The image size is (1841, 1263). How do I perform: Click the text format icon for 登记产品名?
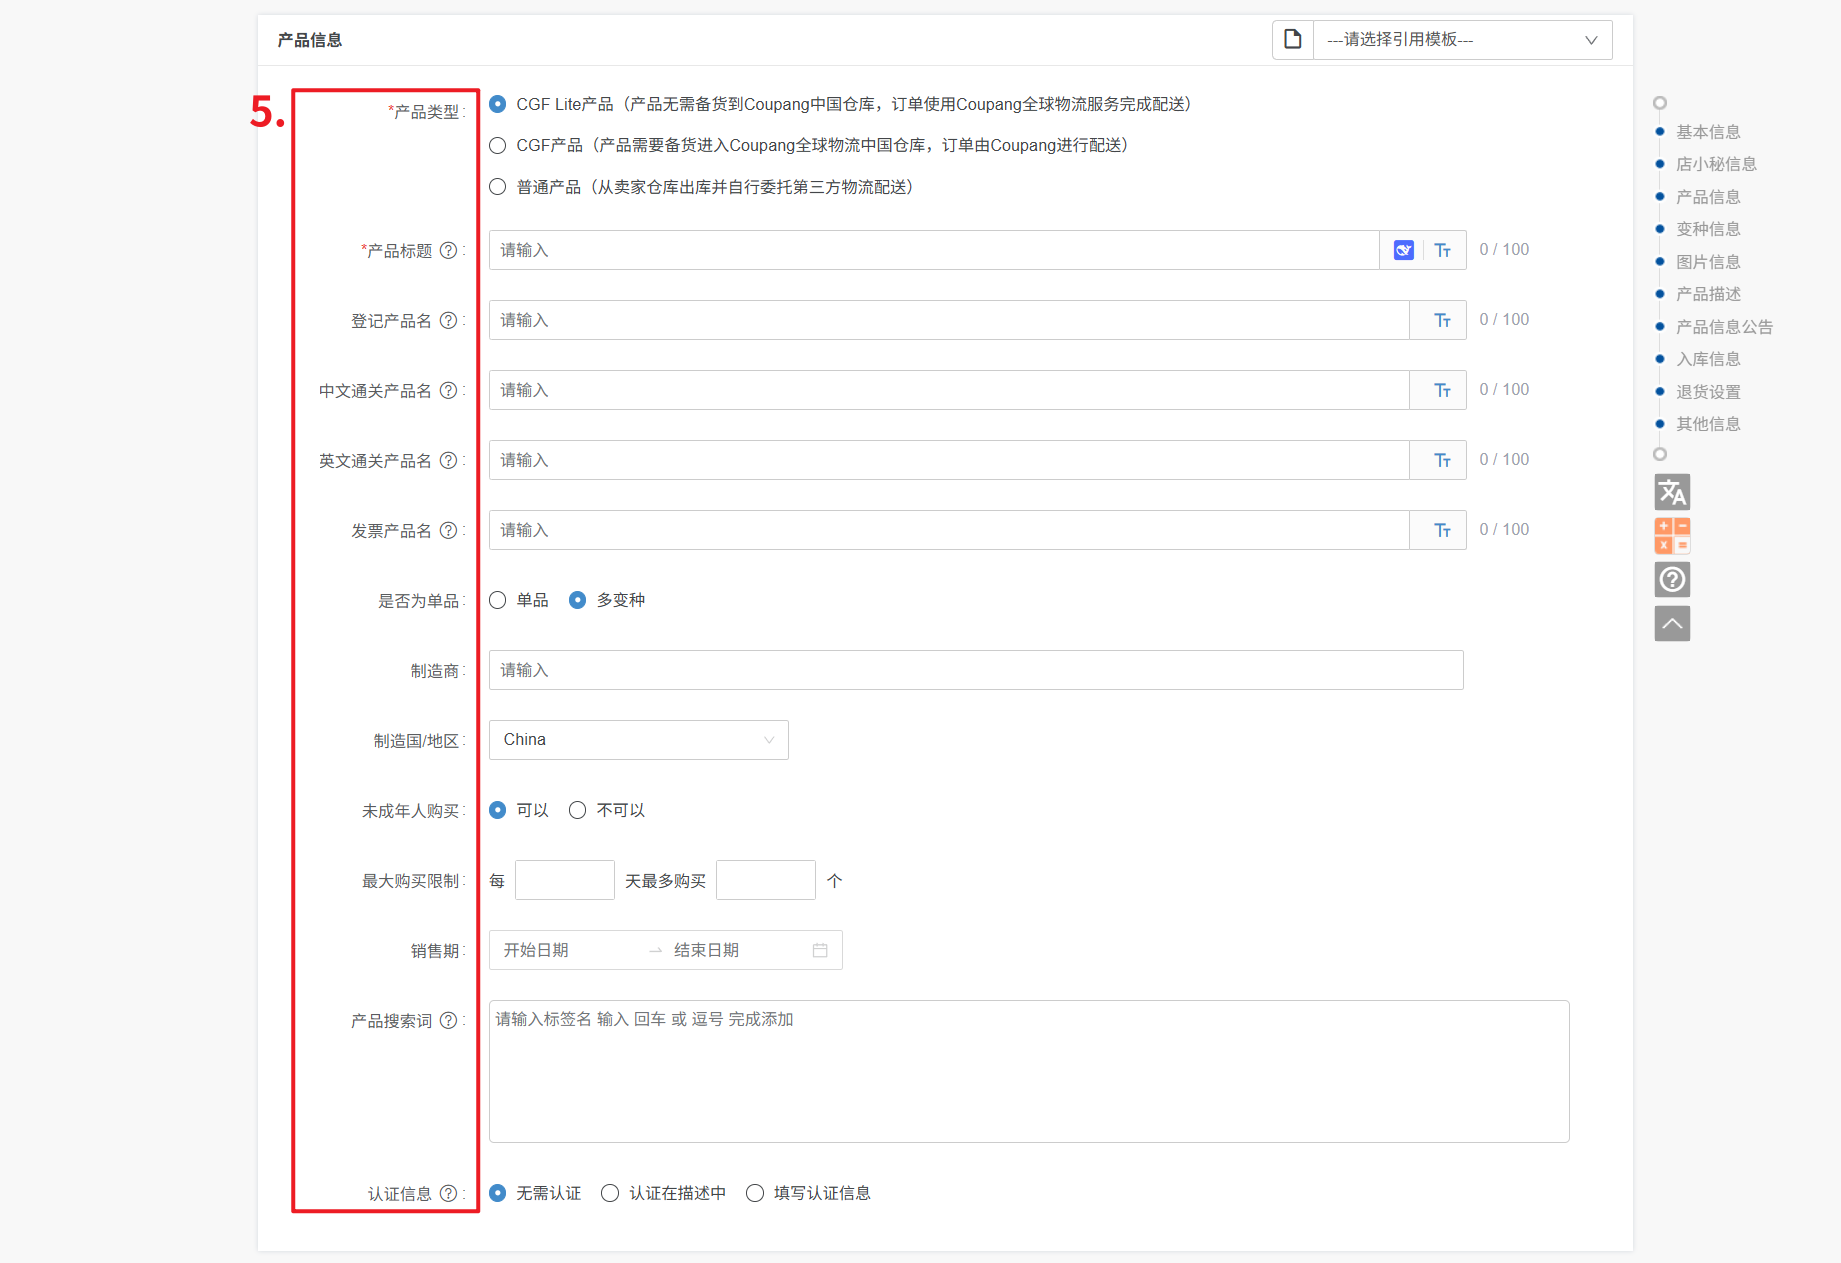pyautogui.click(x=1442, y=320)
